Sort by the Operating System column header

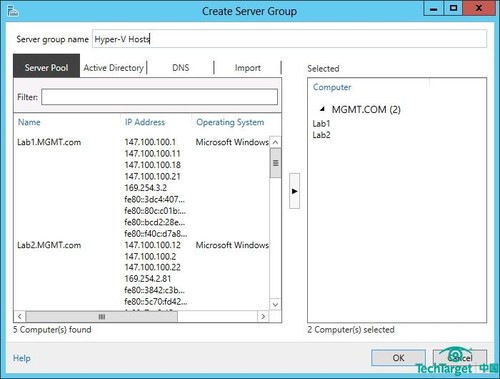(x=230, y=122)
